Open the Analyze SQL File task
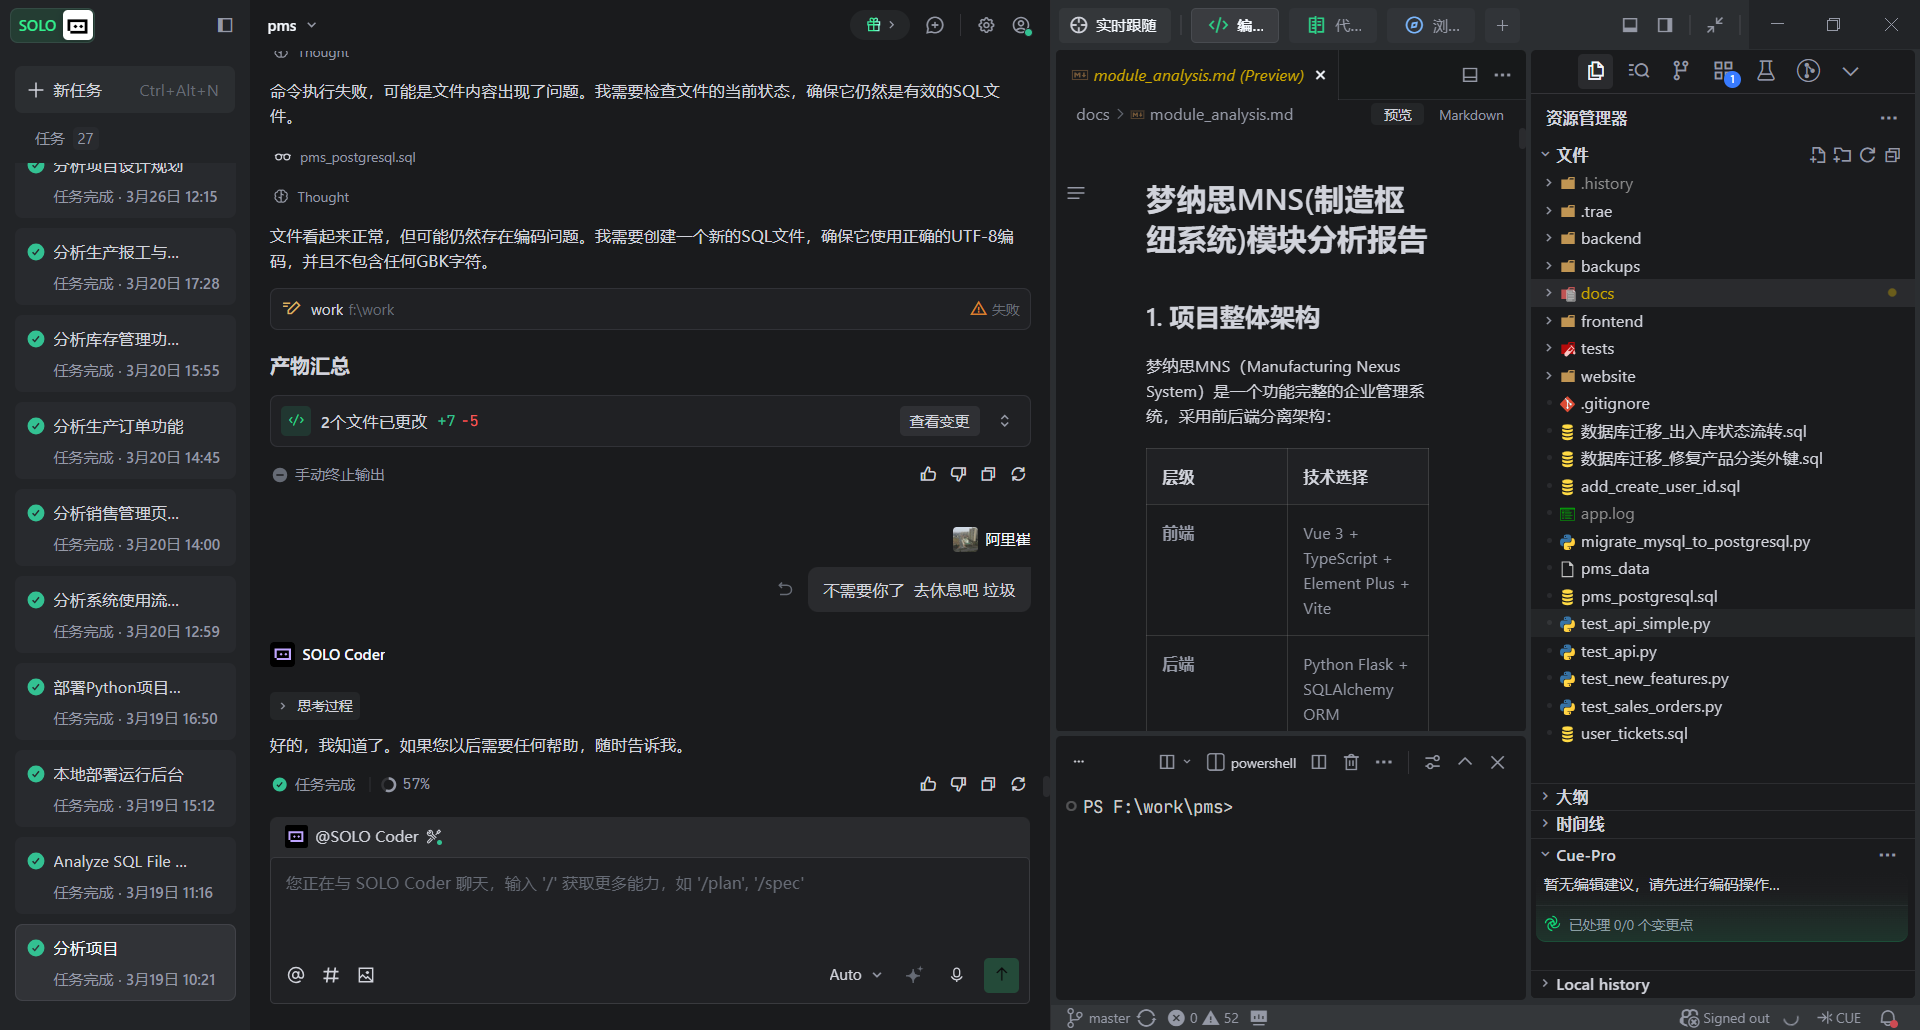Image resolution: width=1920 pixels, height=1030 pixels. (125, 876)
